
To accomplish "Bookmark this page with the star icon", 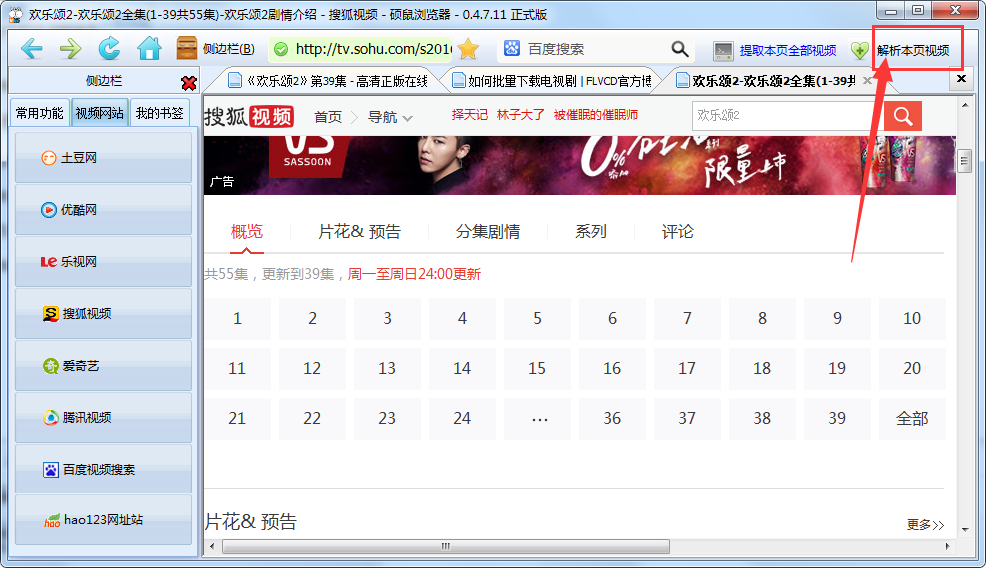I will click(468, 48).
